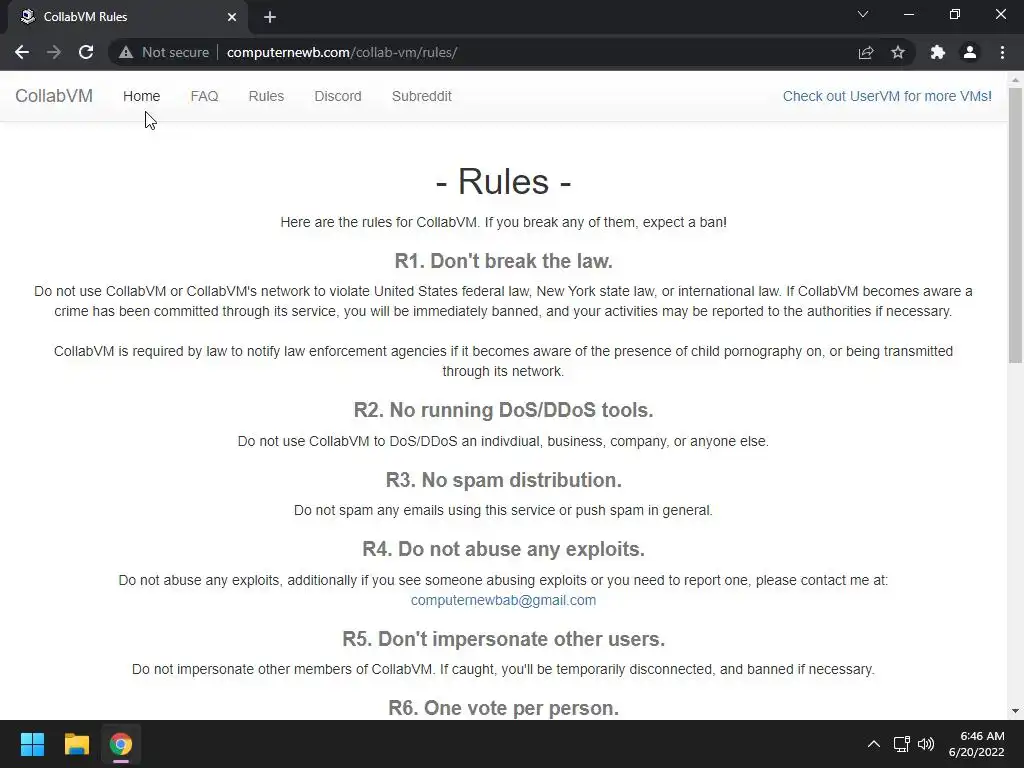Click the Chrome taskbar icon
The width and height of the screenshot is (1024, 768).
[x=121, y=744]
